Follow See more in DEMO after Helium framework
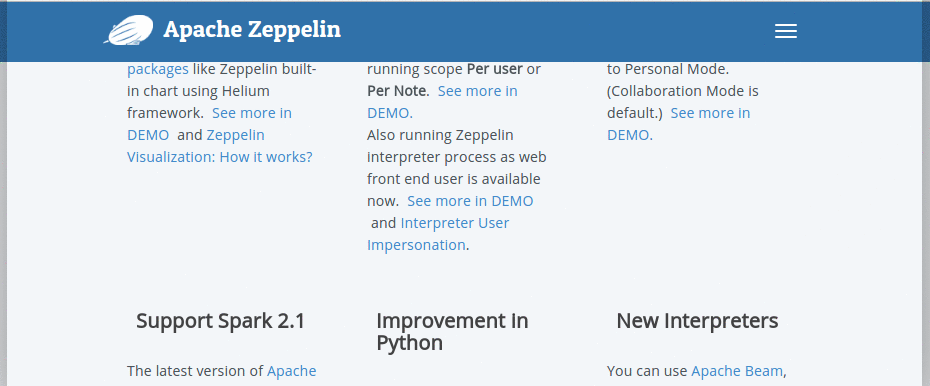The height and width of the screenshot is (386, 930). tap(209, 124)
